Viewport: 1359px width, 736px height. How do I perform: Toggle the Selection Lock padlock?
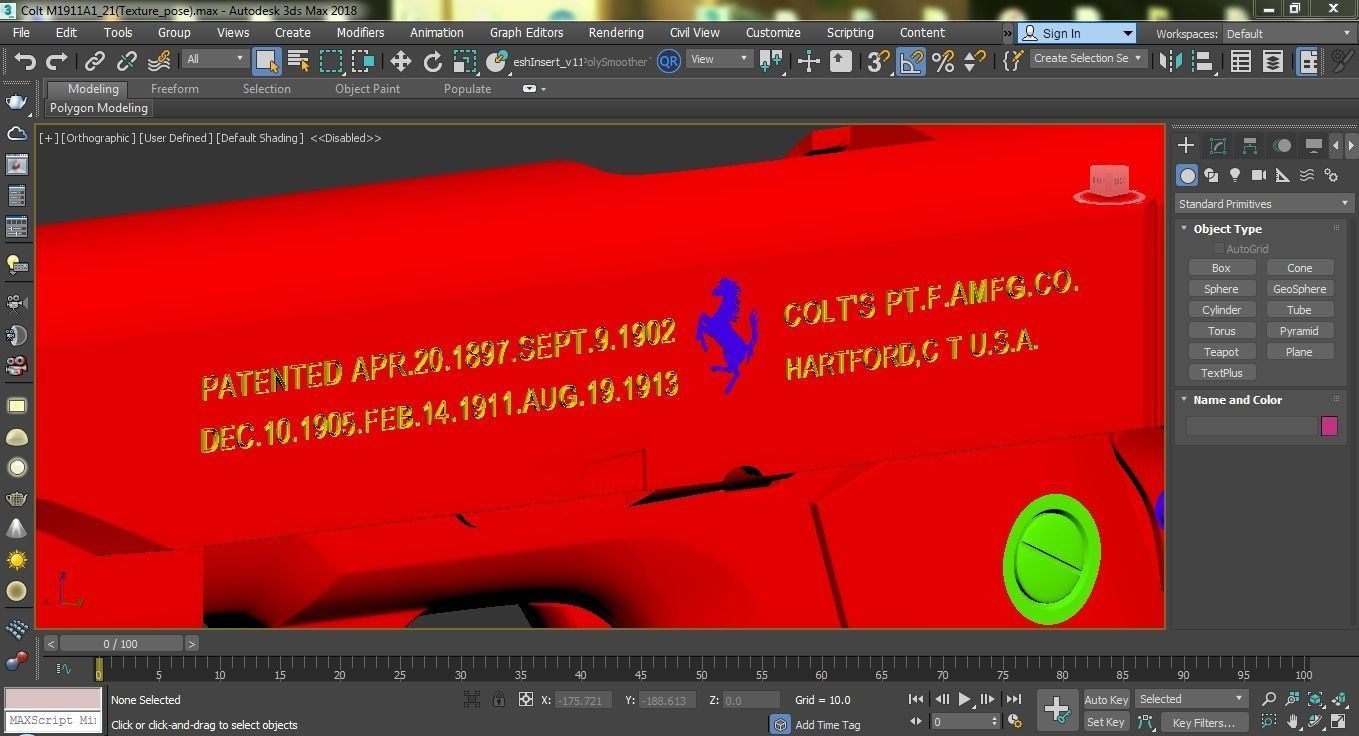tap(499, 699)
